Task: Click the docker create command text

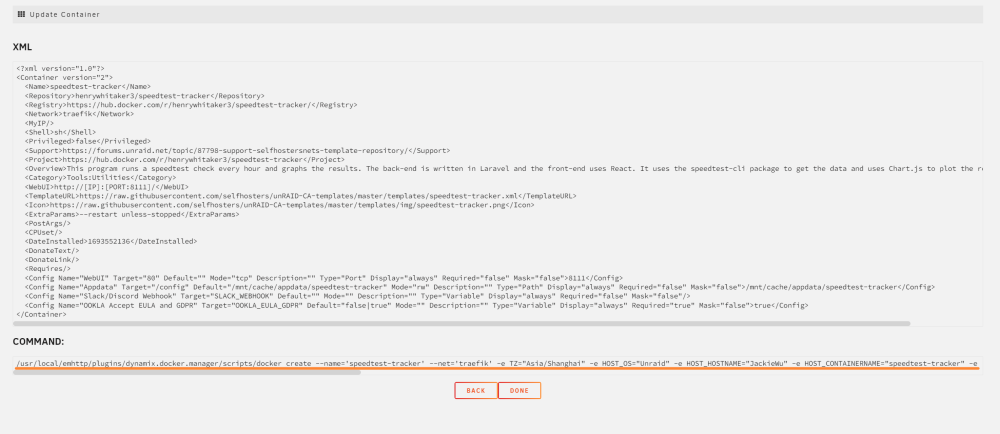Action: [497, 363]
